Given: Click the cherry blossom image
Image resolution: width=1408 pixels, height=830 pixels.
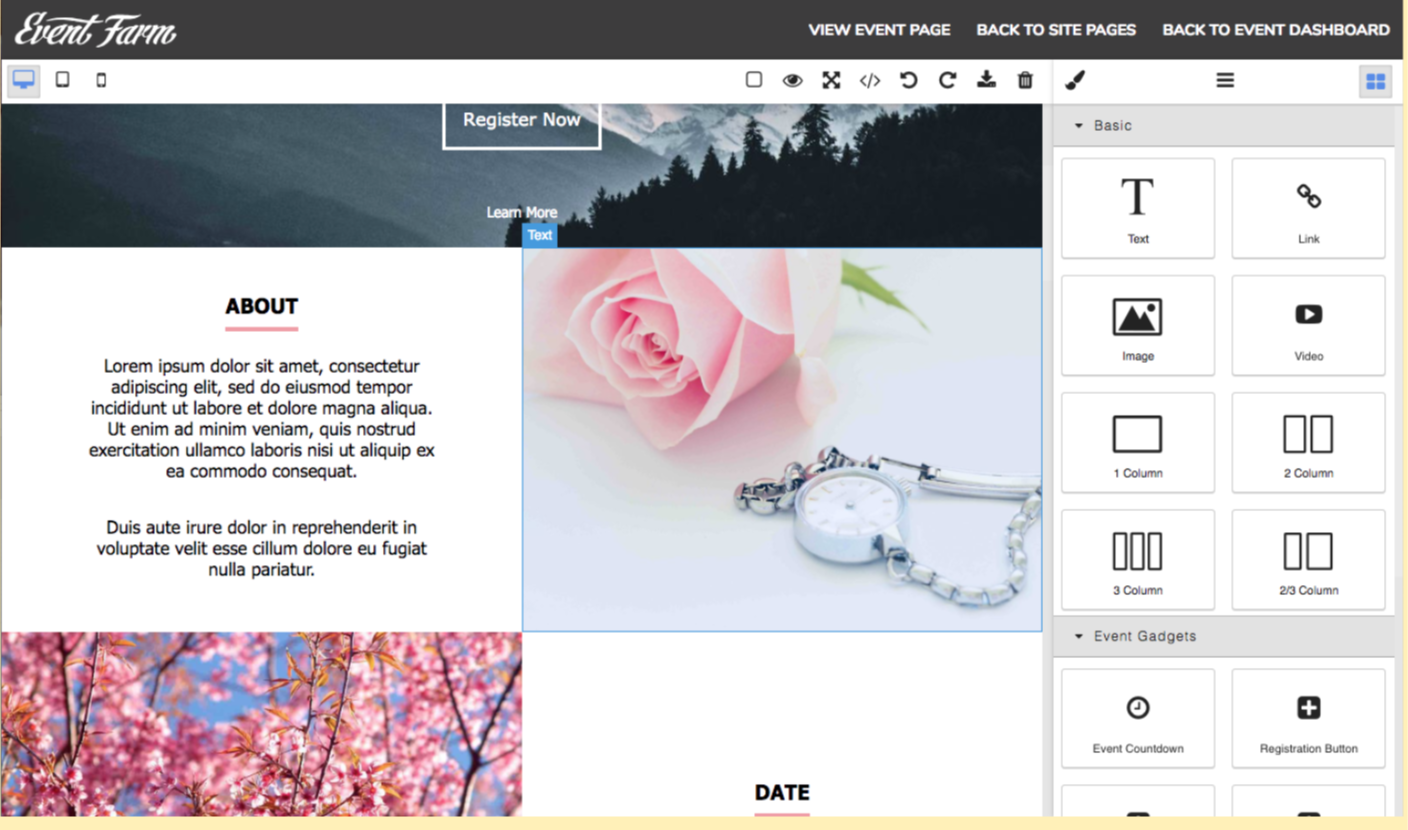Looking at the screenshot, I should (261, 724).
